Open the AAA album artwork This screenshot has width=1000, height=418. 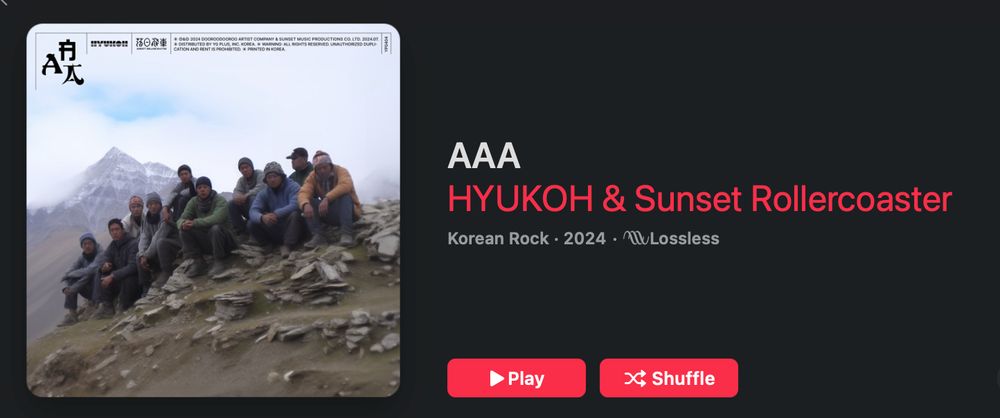(213, 210)
